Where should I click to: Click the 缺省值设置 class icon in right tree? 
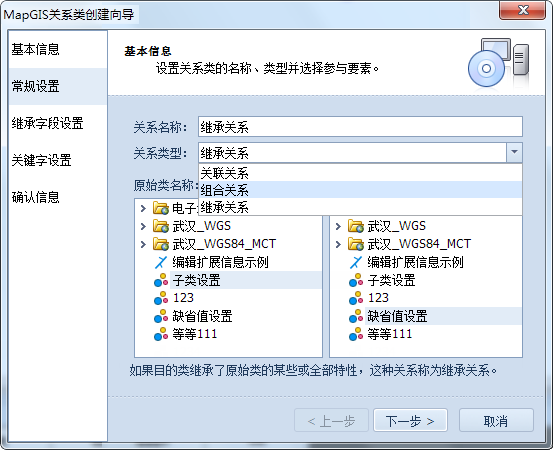[x=356, y=316]
